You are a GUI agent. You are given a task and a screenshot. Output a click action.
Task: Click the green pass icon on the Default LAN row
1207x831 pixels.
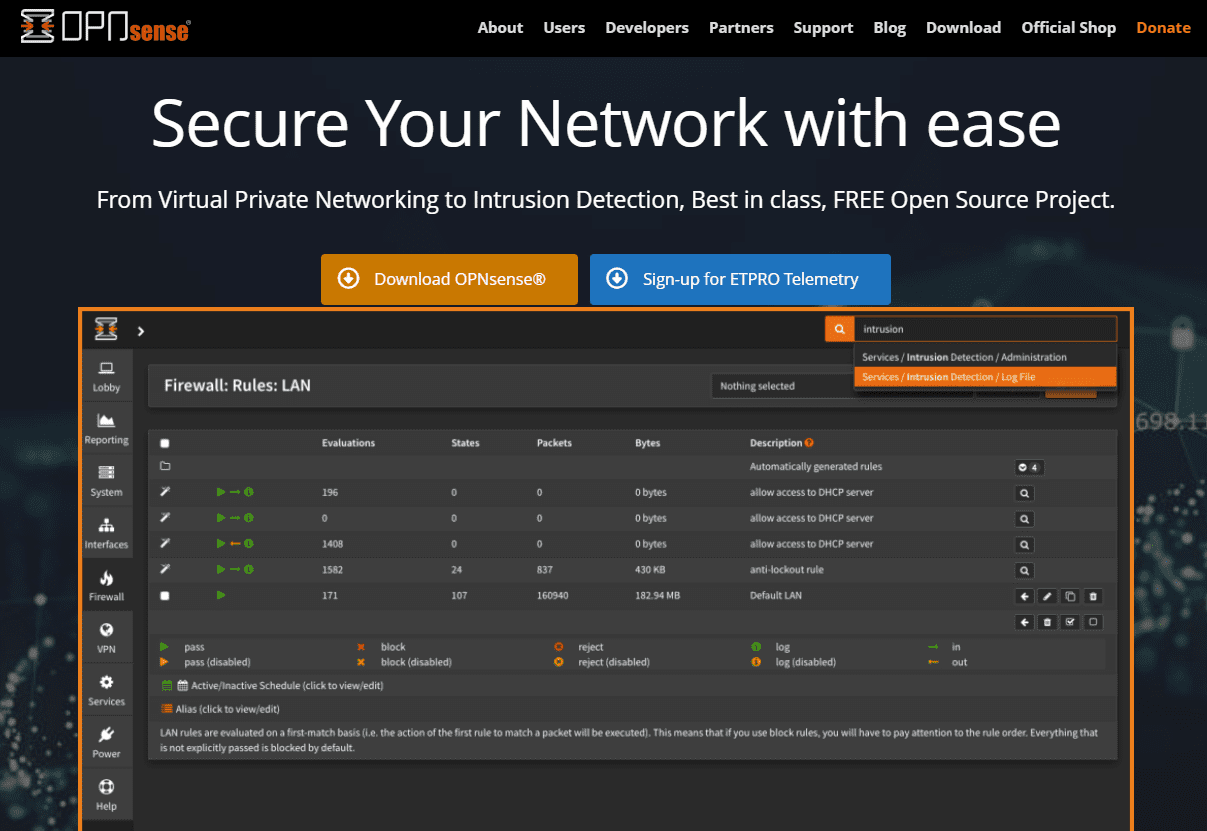coord(221,596)
